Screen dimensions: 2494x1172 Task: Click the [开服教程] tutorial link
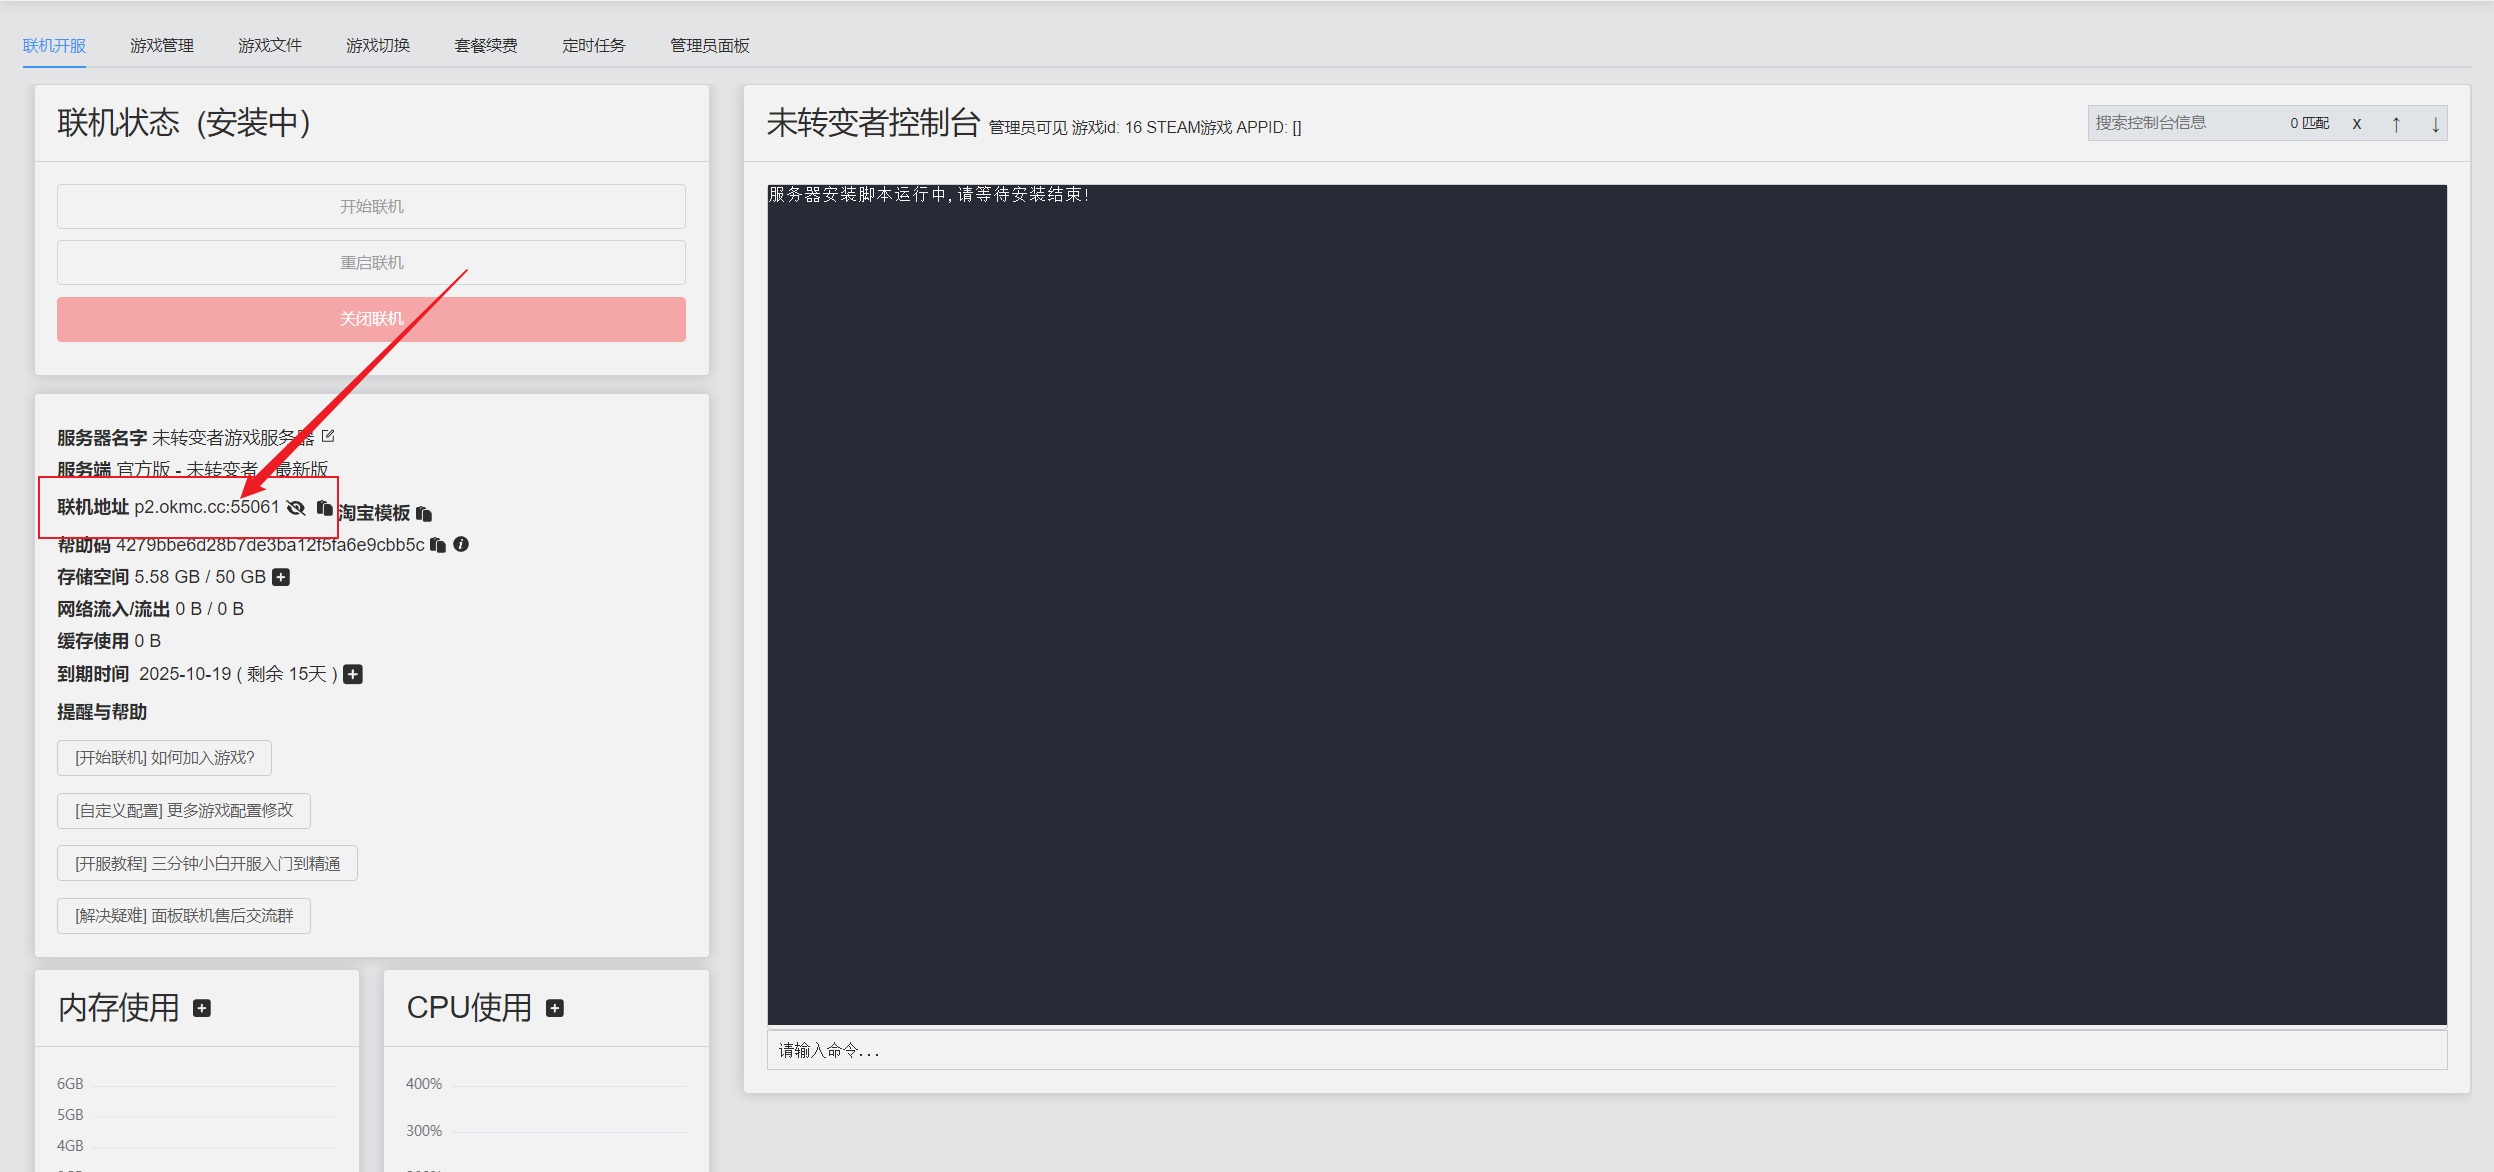coord(208,863)
